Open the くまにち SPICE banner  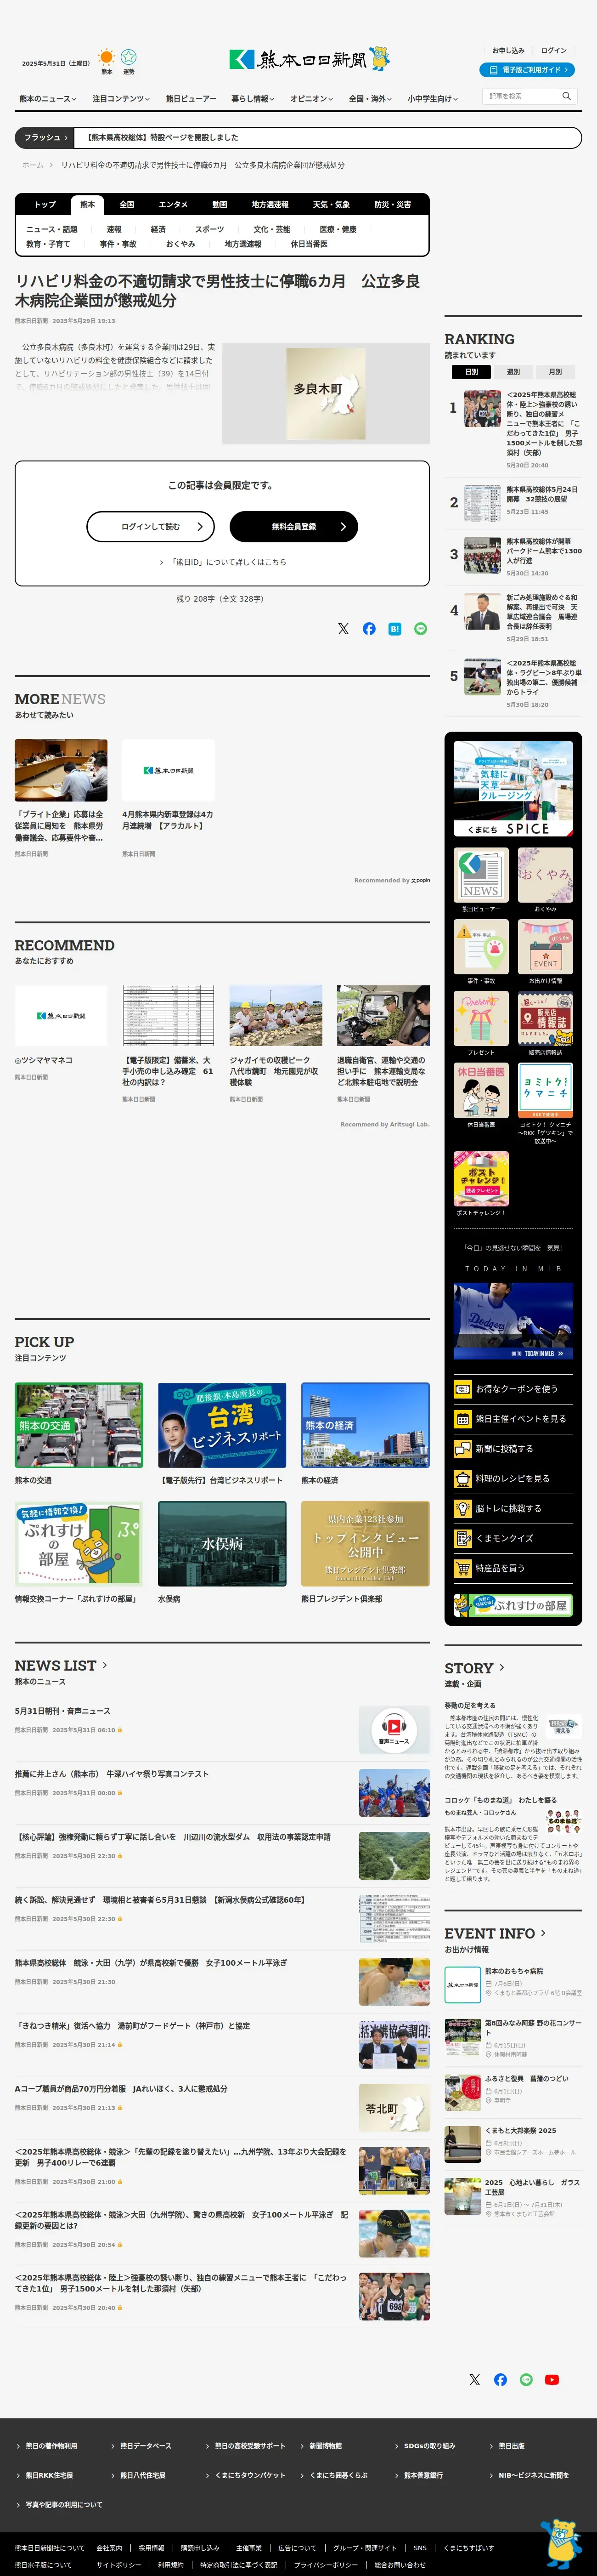(513, 788)
